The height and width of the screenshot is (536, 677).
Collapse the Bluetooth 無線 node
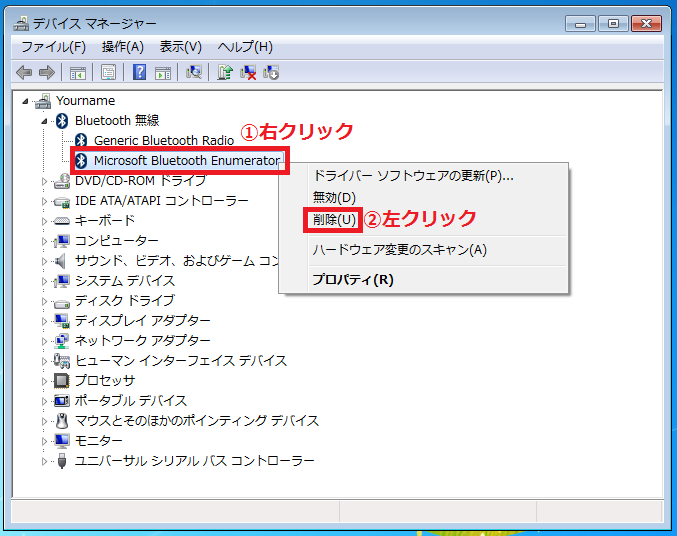[x=44, y=122]
